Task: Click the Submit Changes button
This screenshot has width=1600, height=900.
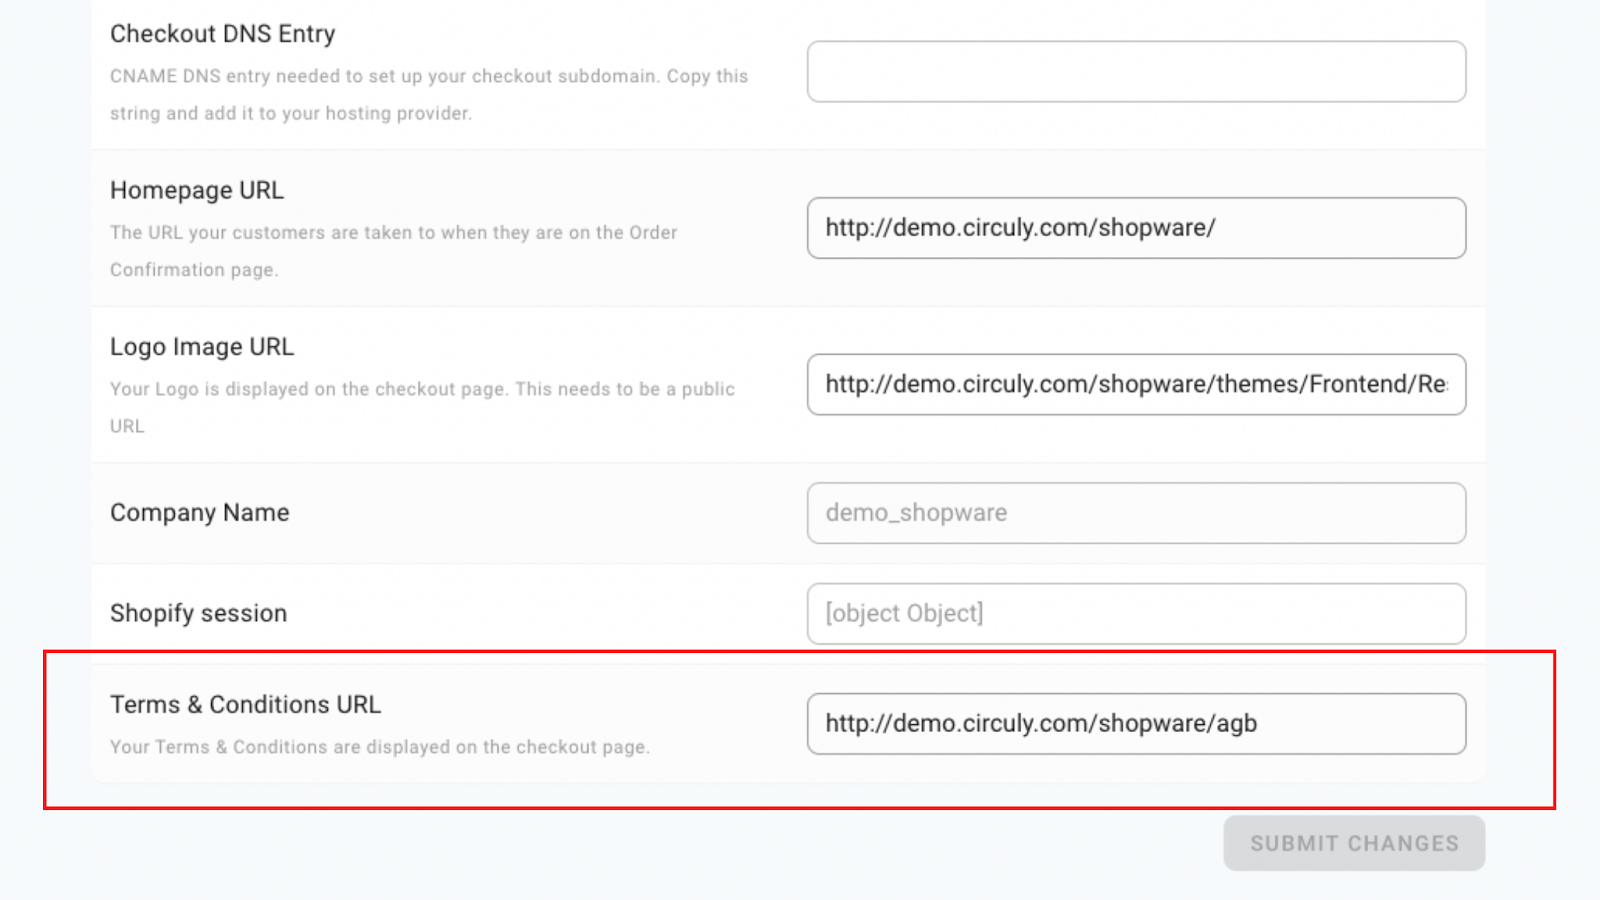Action: pyautogui.click(x=1354, y=843)
